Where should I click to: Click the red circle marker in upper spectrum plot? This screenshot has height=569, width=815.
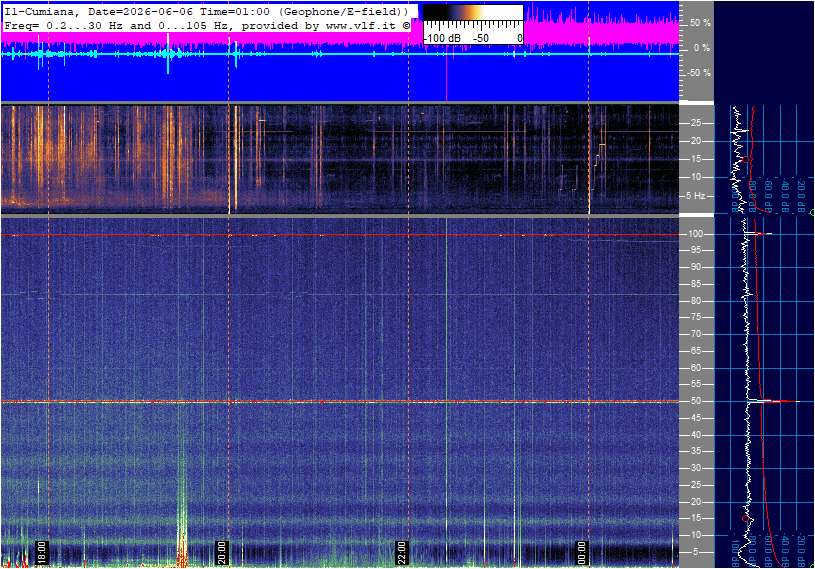[745, 159]
